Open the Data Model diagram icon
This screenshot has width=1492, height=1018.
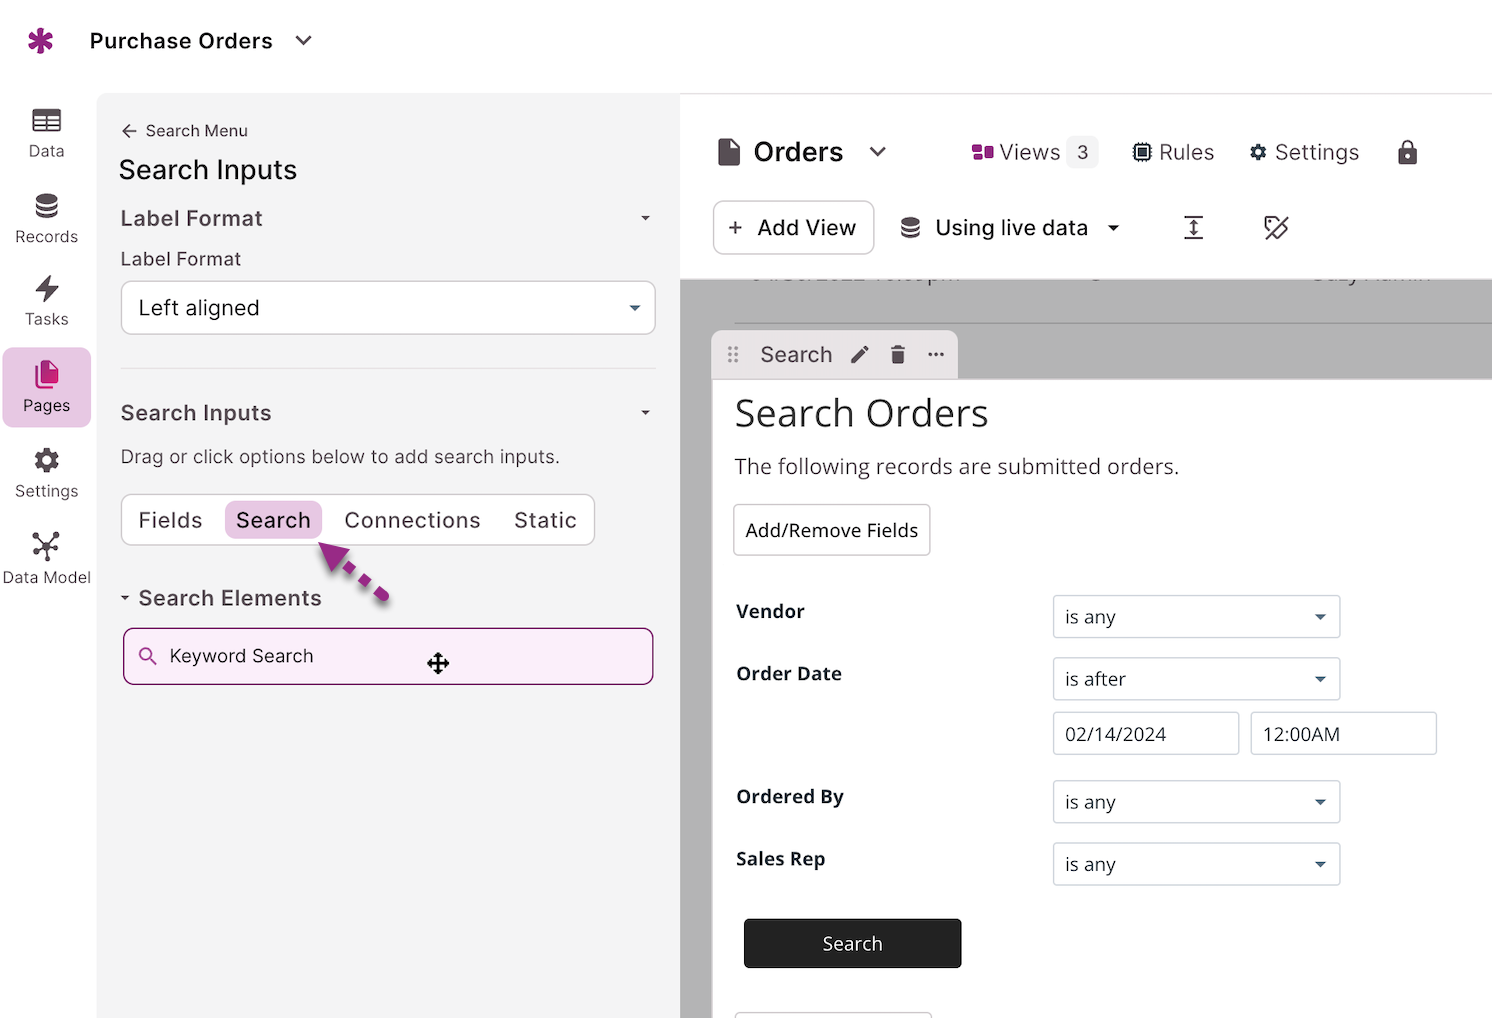(x=46, y=557)
